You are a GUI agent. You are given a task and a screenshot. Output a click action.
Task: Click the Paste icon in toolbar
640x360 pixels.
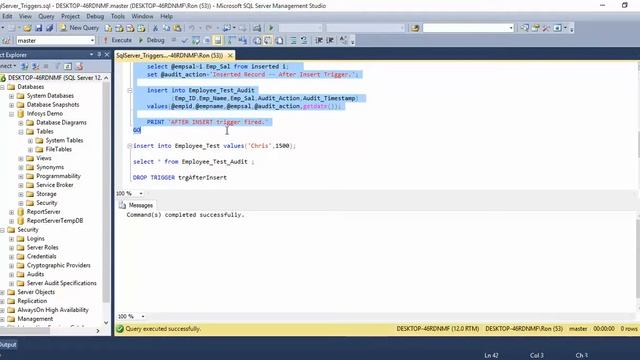[x=178, y=28]
